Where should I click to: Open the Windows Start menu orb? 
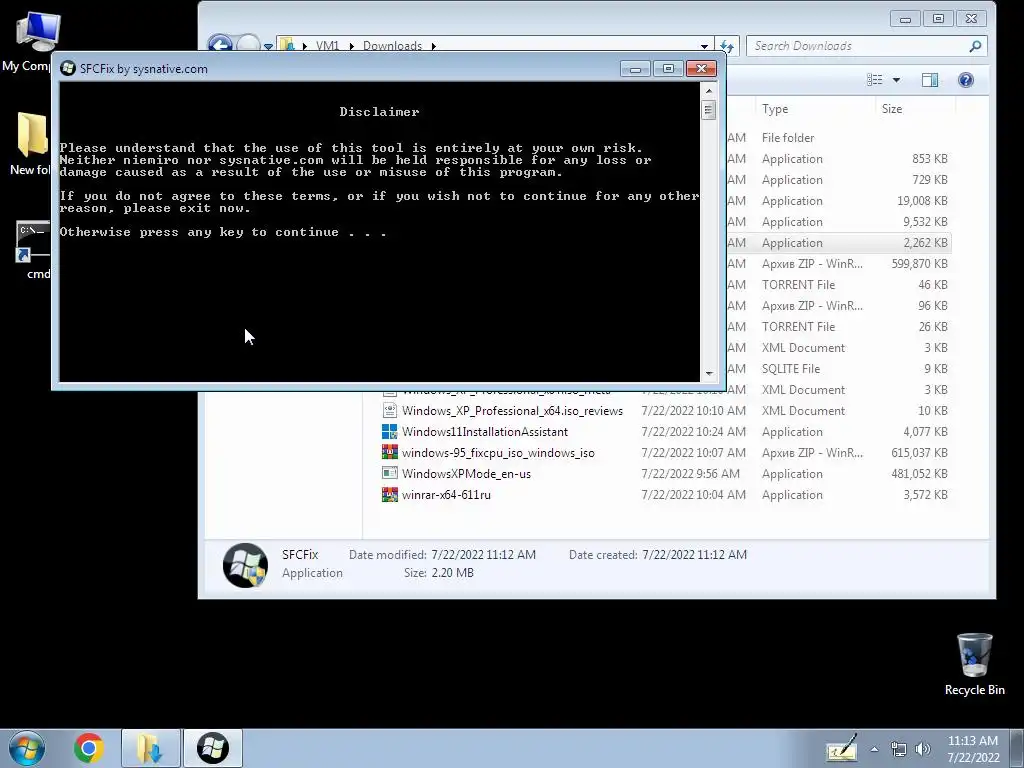click(27, 748)
